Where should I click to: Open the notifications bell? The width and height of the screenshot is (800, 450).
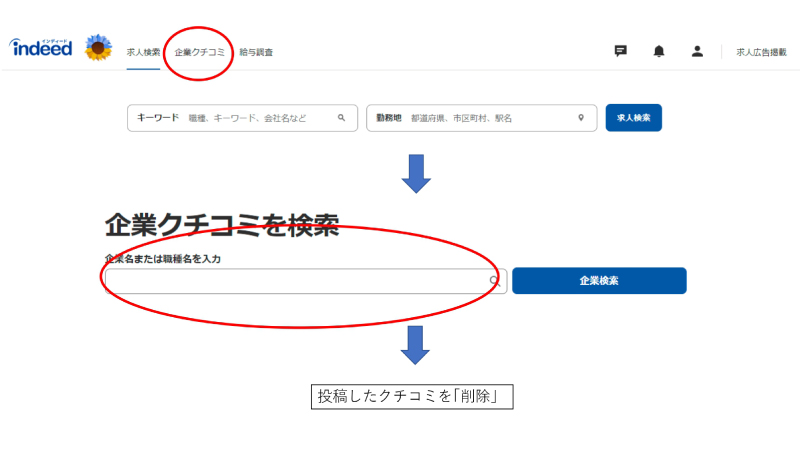(x=658, y=51)
